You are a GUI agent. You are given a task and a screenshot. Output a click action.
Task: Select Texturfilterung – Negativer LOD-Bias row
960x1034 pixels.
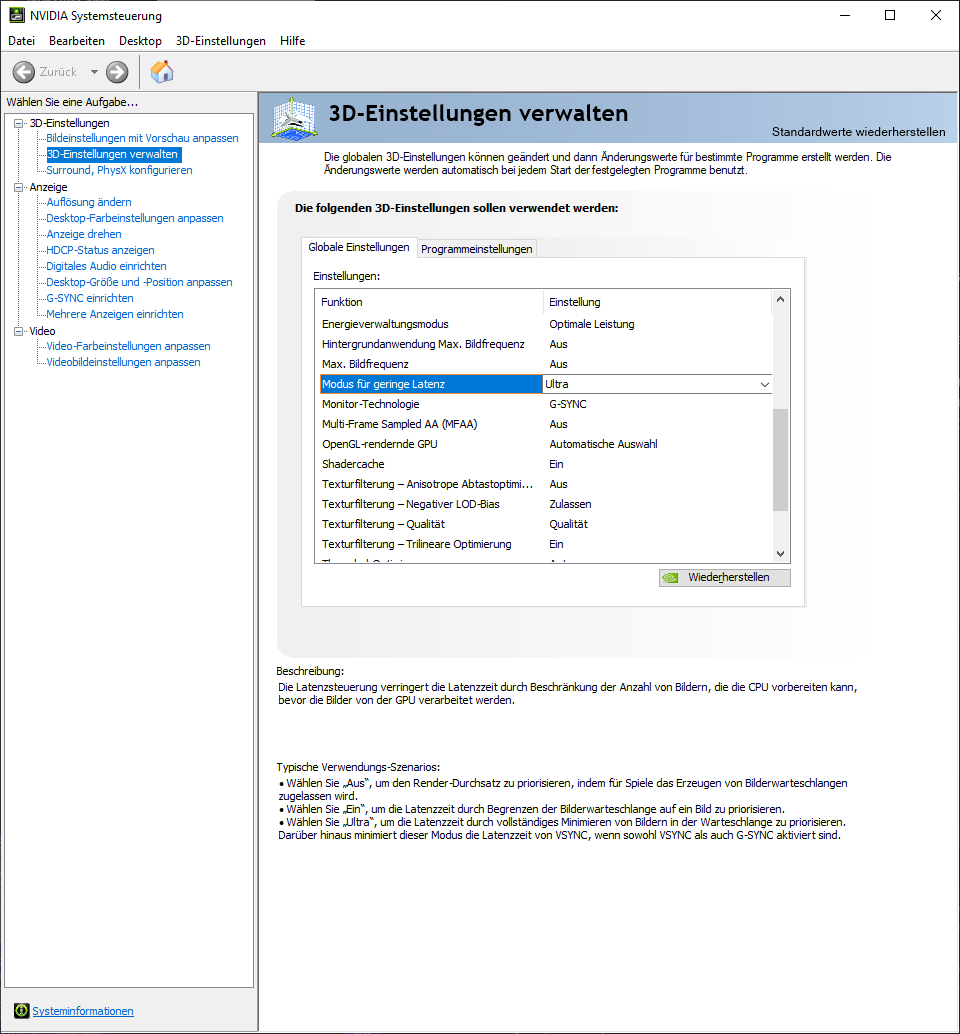(544, 504)
